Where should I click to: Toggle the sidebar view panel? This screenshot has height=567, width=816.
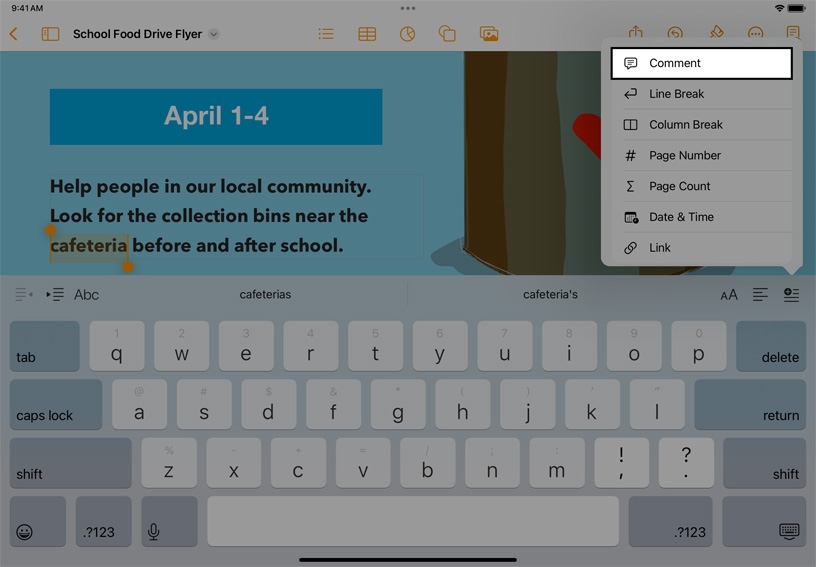(x=50, y=34)
